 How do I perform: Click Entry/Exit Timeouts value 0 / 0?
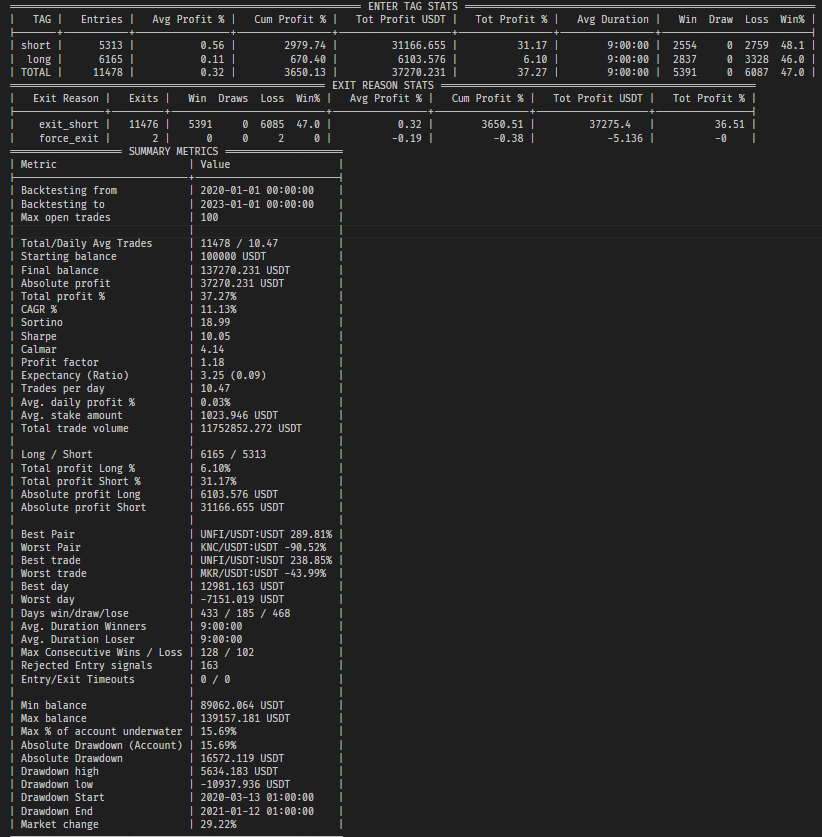coord(215,680)
